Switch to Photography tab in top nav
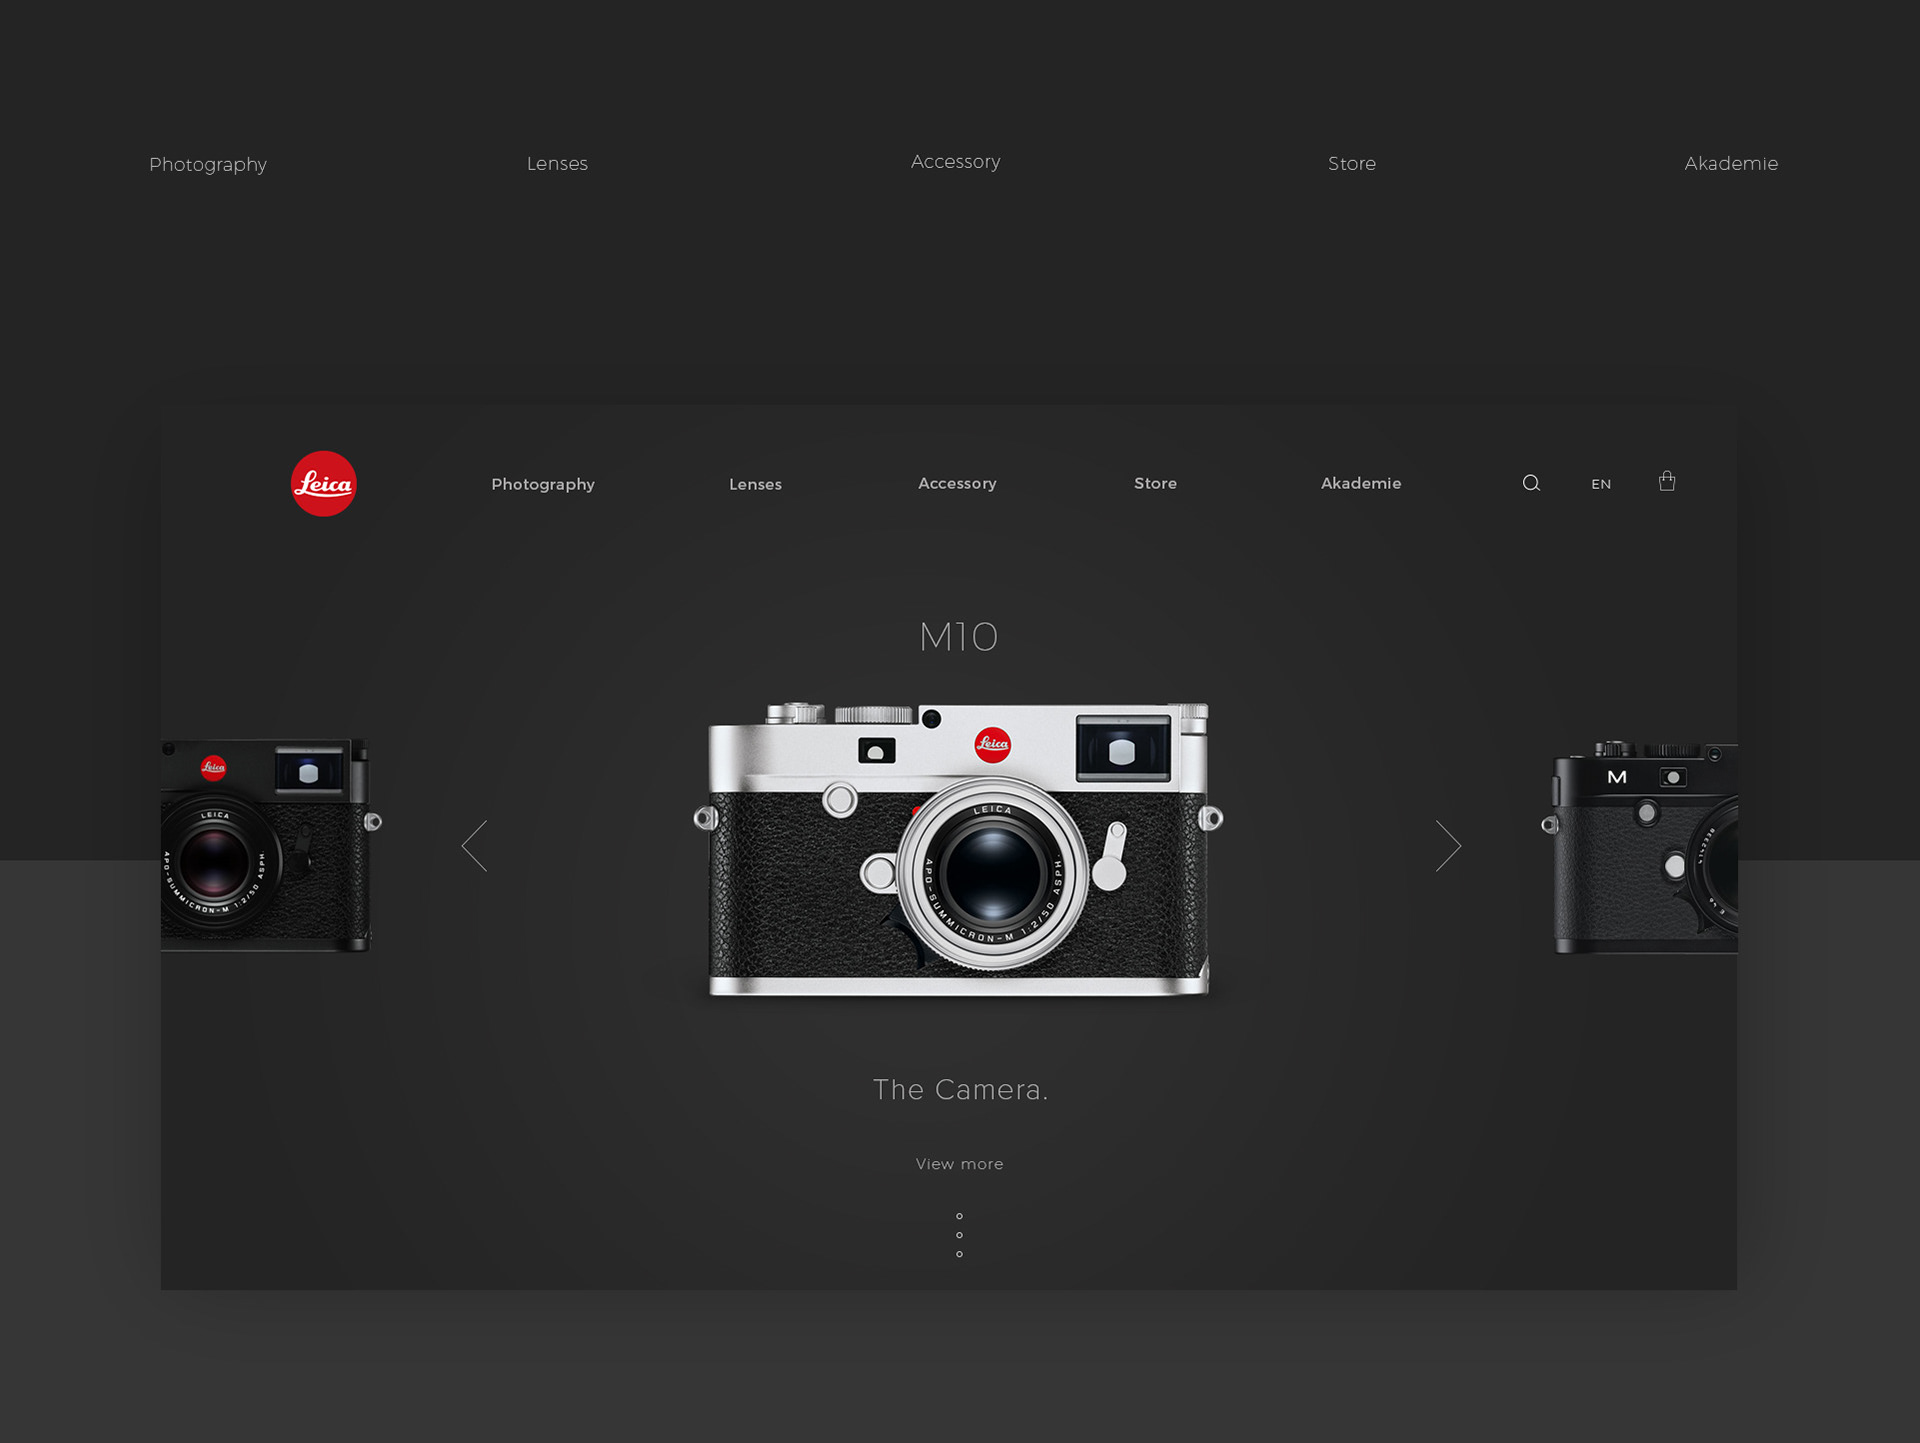Image resolution: width=1920 pixels, height=1443 pixels. (x=208, y=164)
